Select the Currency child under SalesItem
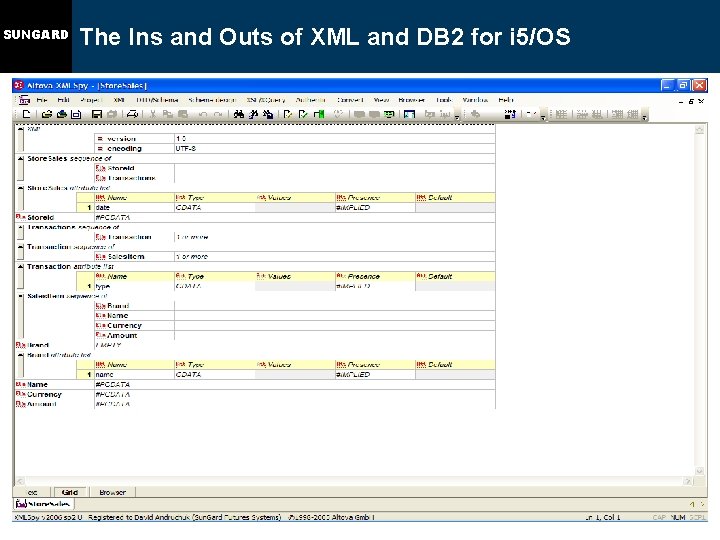Screen dimensions: 720x540 [134, 326]
